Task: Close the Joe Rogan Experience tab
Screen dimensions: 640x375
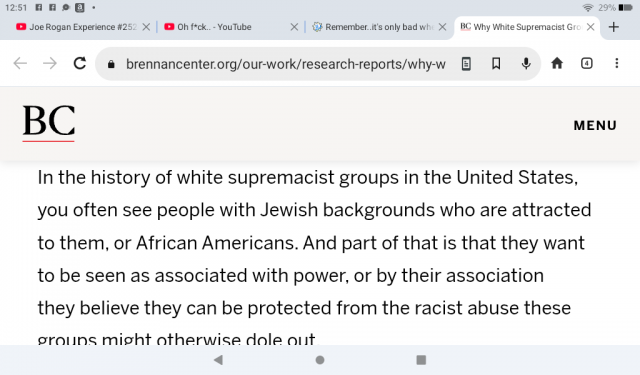Action: [146, 27]
